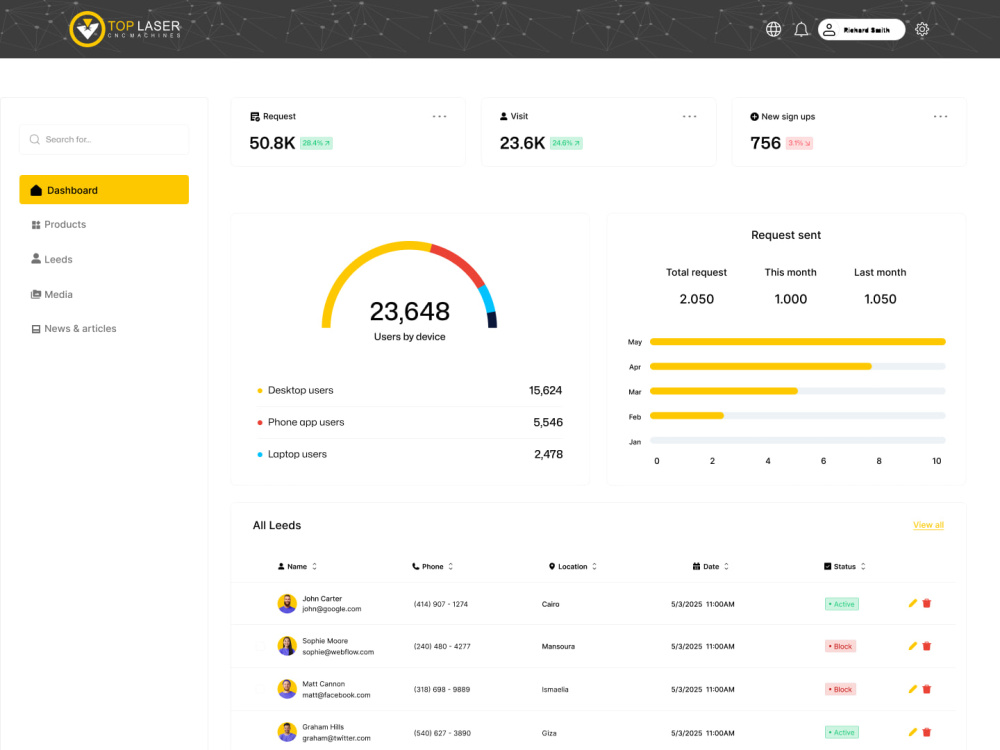Image resolution: width=1000 pixels, height=750 pixels.
Task: Open Media in sidebar
Action: (x=52, y=294)
